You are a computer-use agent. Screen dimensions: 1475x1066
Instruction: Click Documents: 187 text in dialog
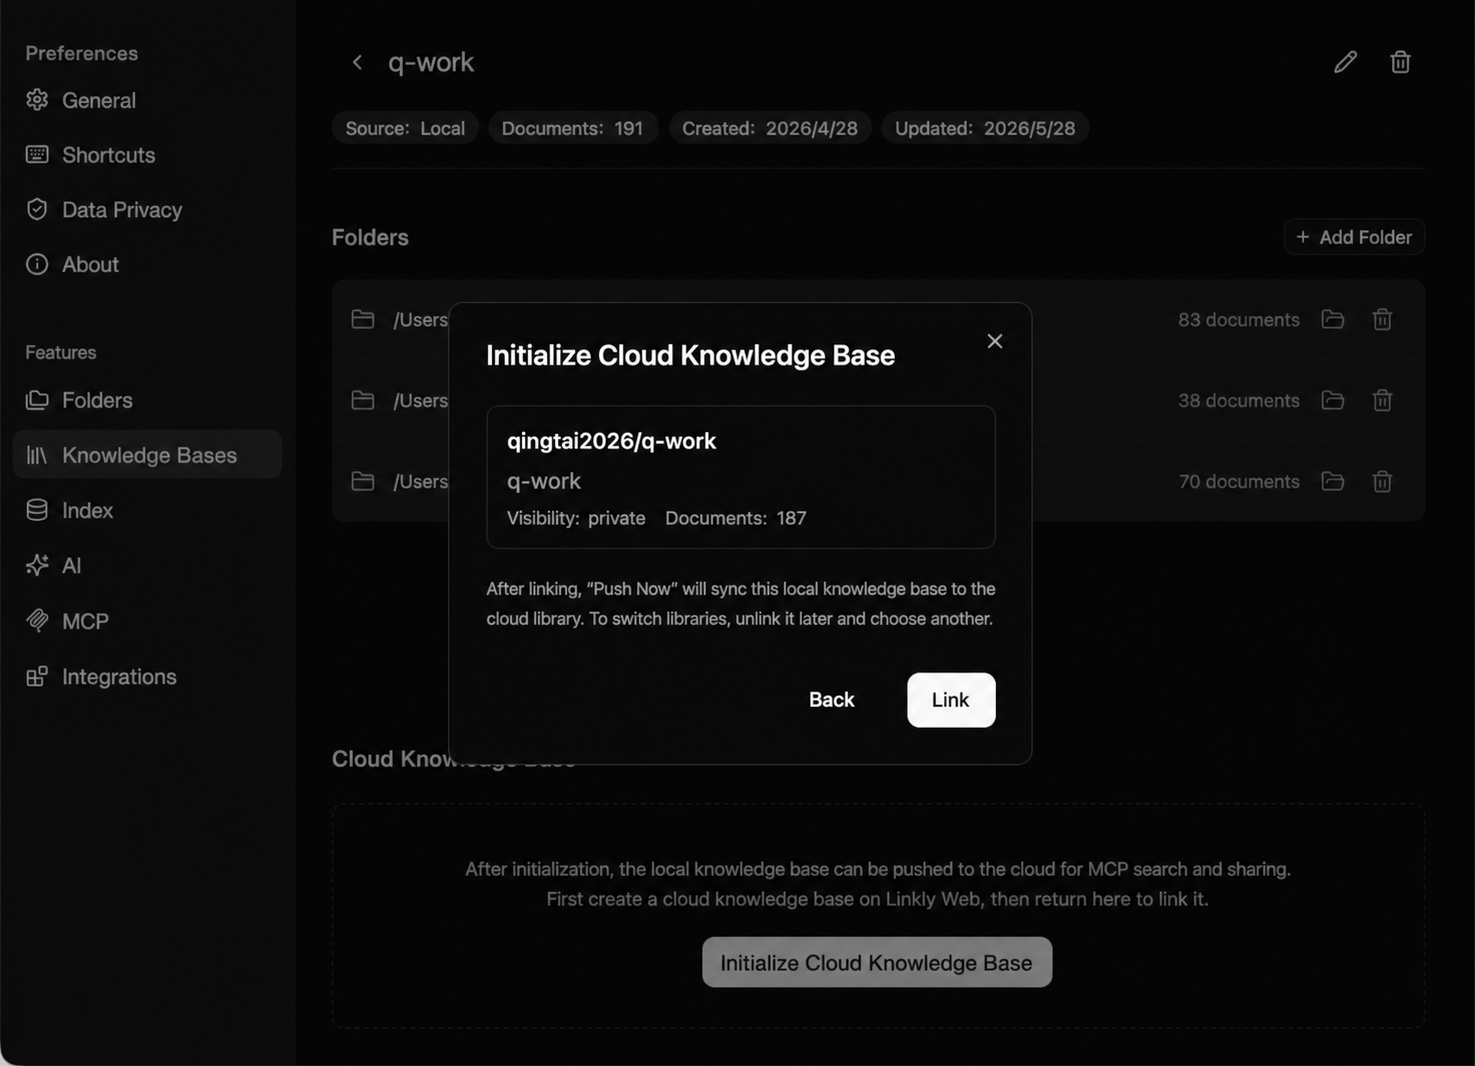coord(736,518)
